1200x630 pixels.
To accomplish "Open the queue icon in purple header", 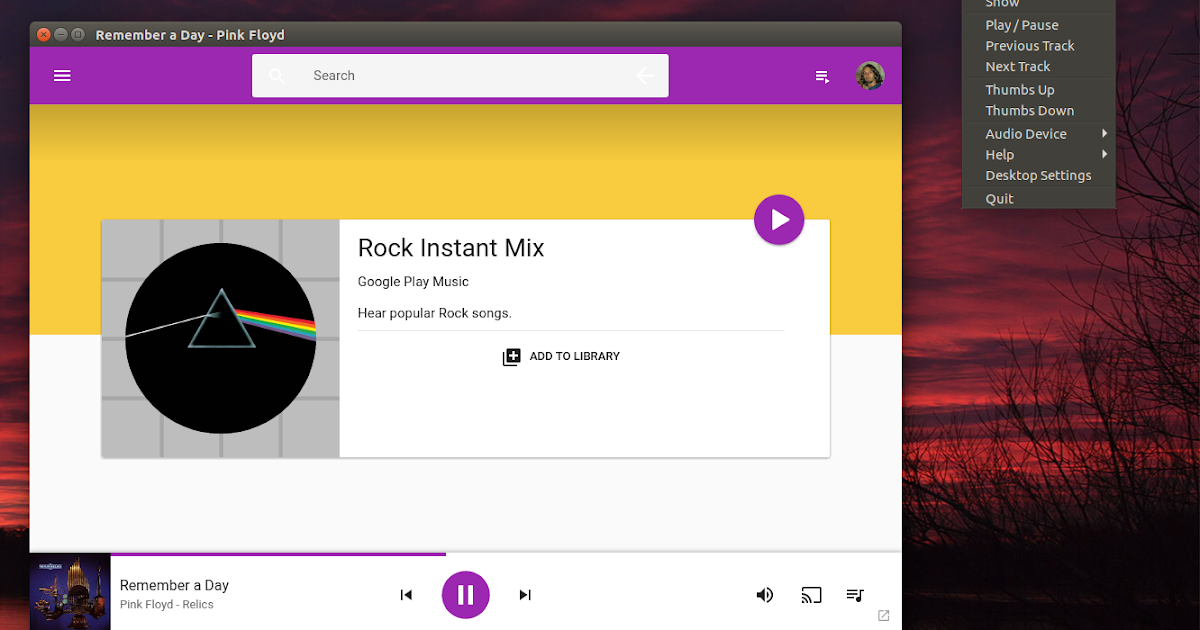I will (822, 76).
